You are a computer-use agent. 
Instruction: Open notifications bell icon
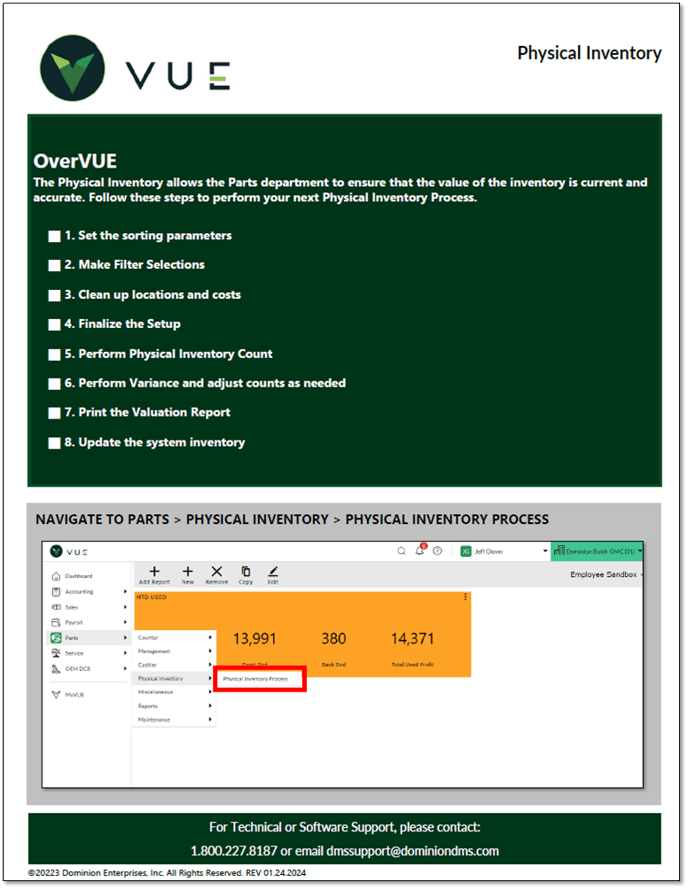(420, 551)
